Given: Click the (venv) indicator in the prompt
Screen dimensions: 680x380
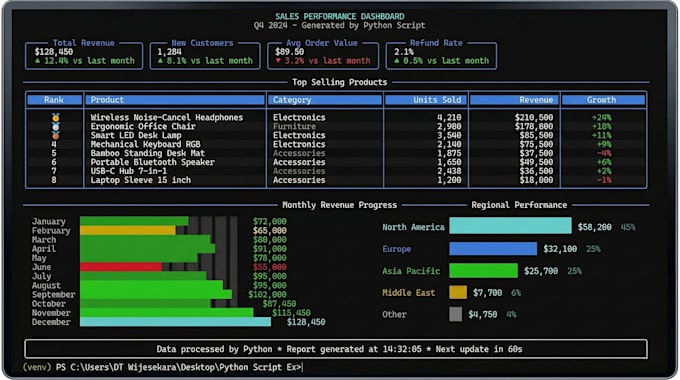Looking at the screenshot, I should 37,367.
